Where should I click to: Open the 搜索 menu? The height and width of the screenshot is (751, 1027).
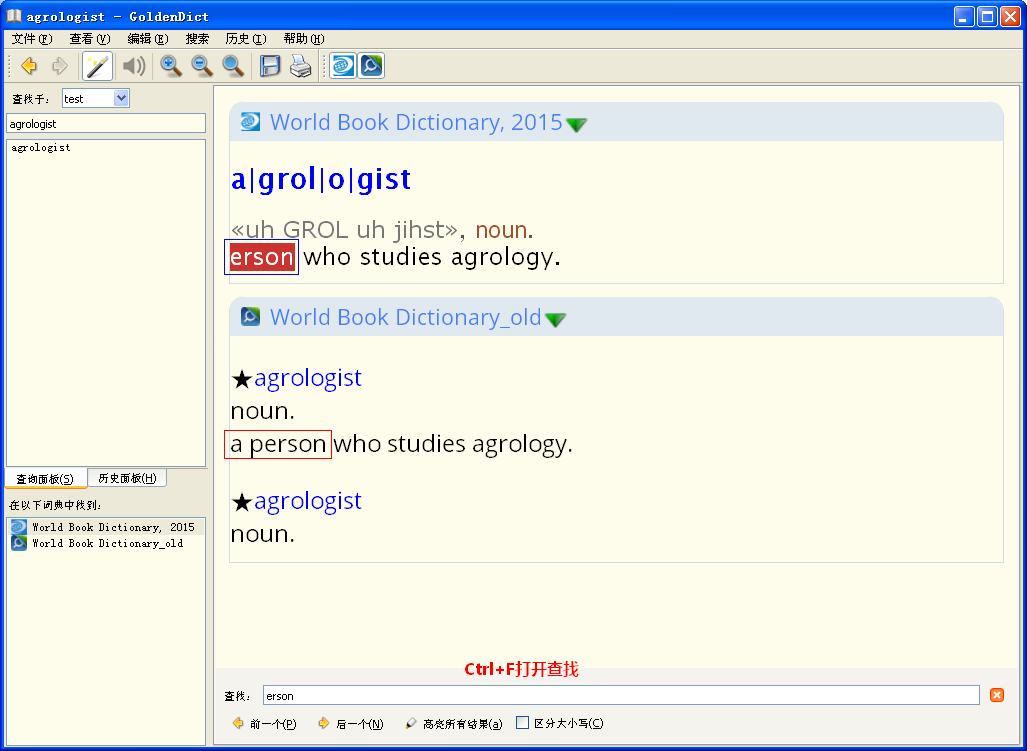coord(197,39)
